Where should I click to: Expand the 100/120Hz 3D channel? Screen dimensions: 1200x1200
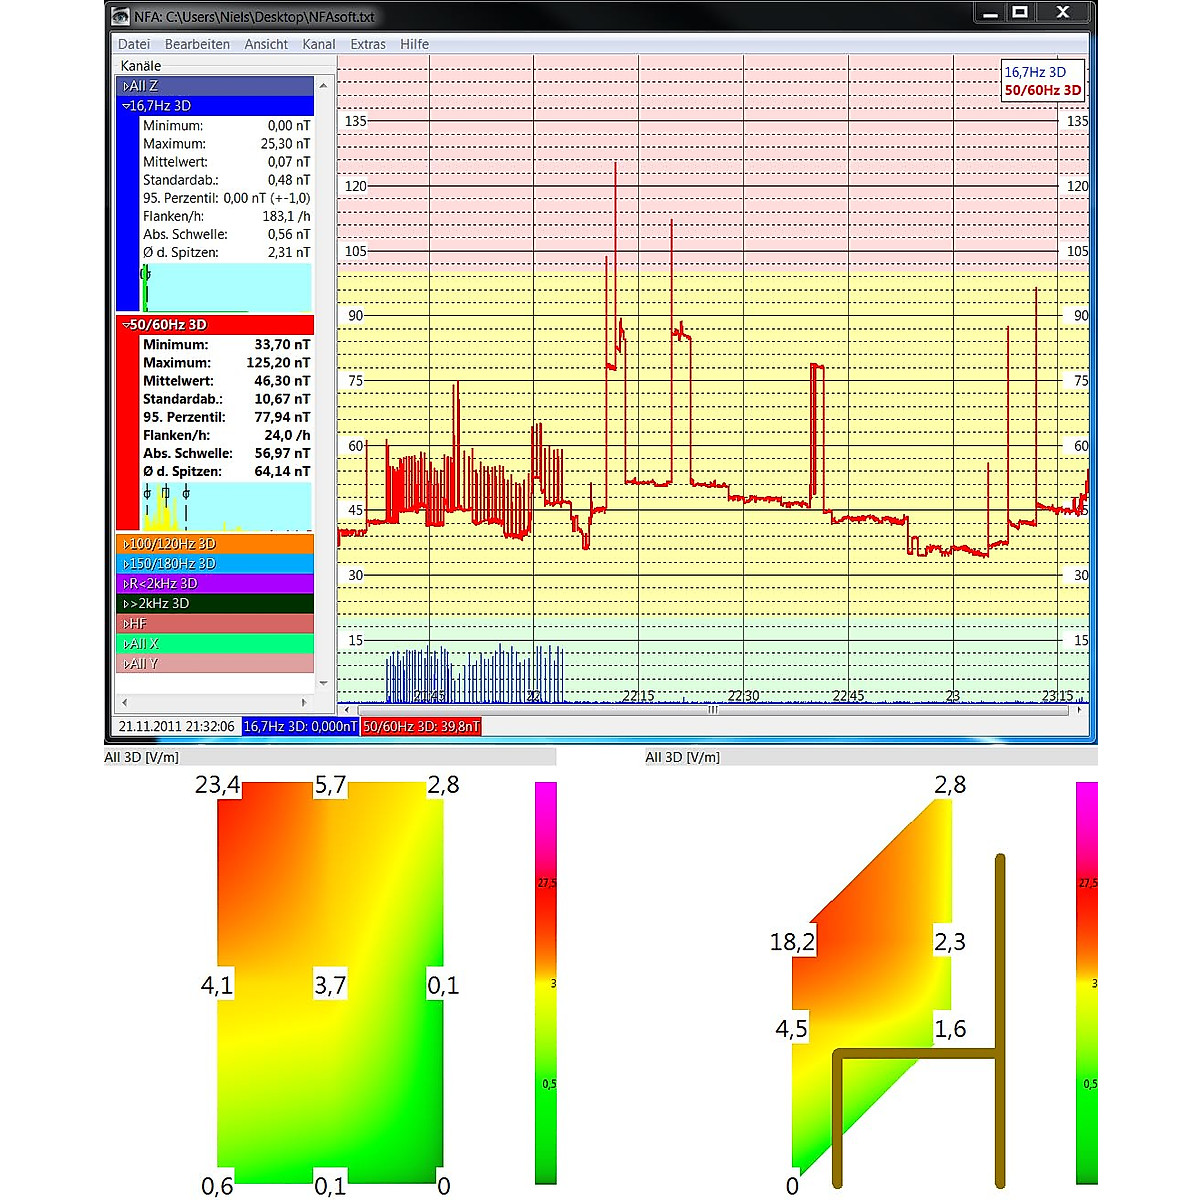[126, 544]
